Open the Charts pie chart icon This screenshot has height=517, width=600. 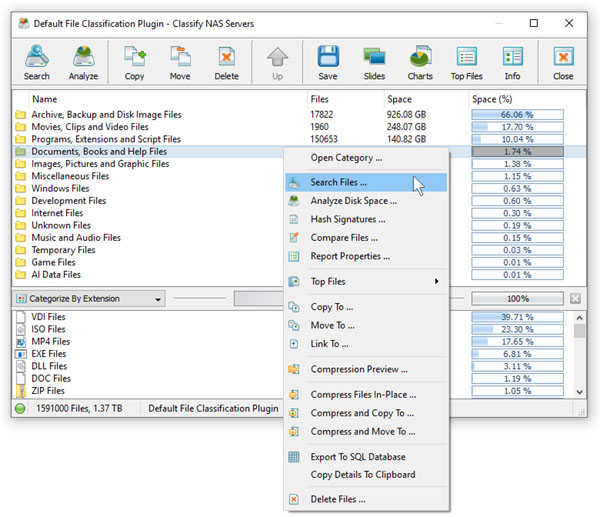point(420,57)
